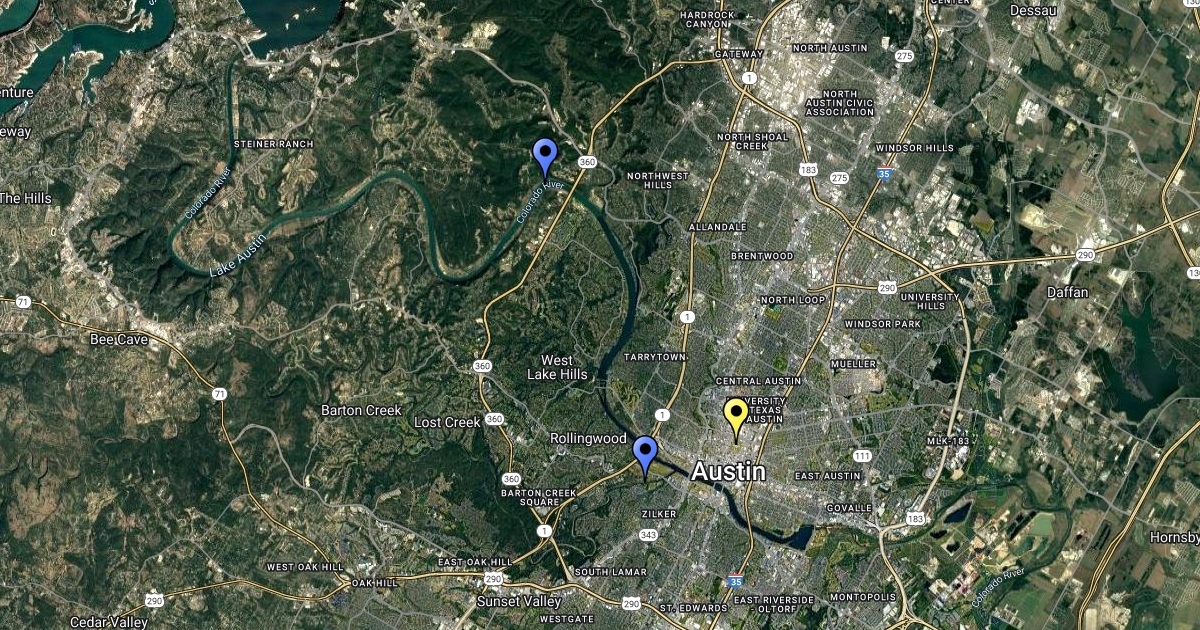Select the 71 shield southeast of Bee Cave
The image size is (1200, 630).
pyautogui.click(x=220, y=395)
